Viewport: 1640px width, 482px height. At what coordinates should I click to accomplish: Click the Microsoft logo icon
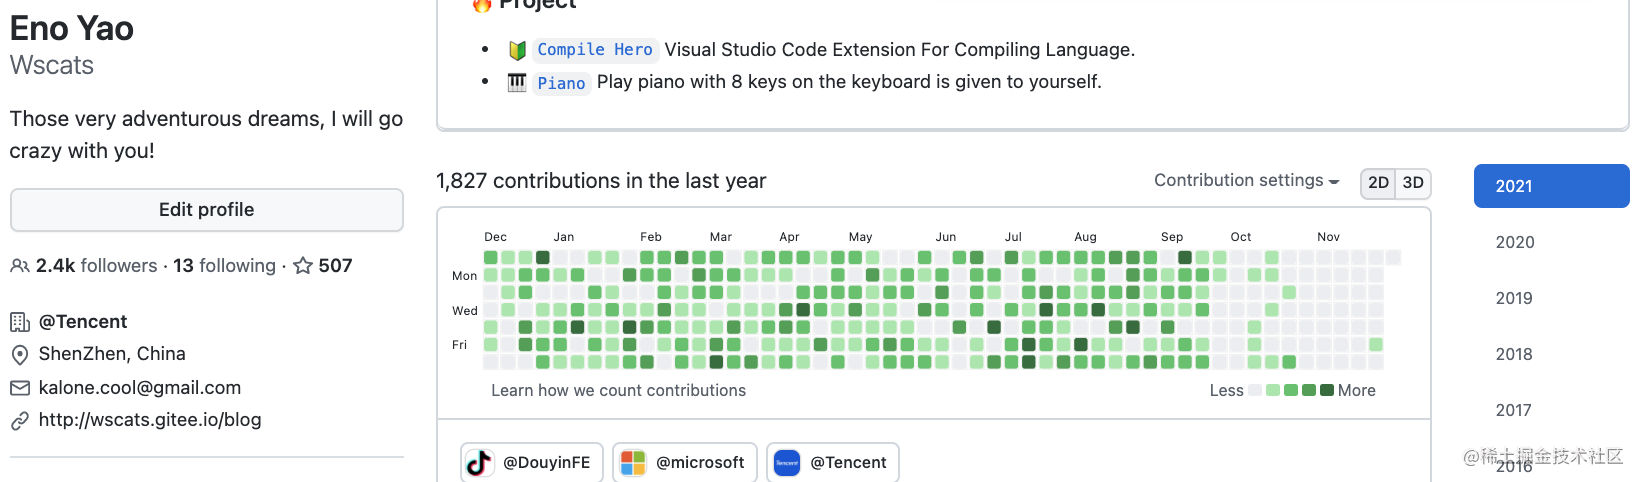point(633,462)
